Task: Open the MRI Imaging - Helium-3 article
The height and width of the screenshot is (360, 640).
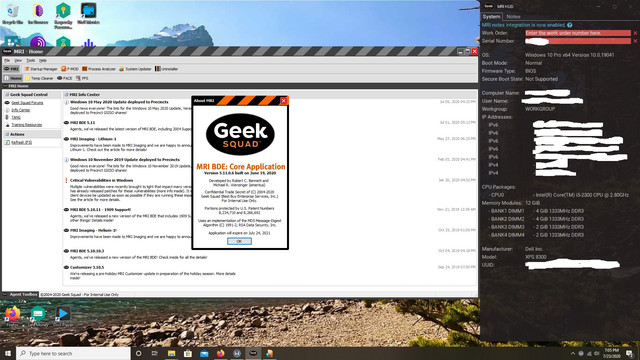Action: pyautogui.click(x=93, y=230)
